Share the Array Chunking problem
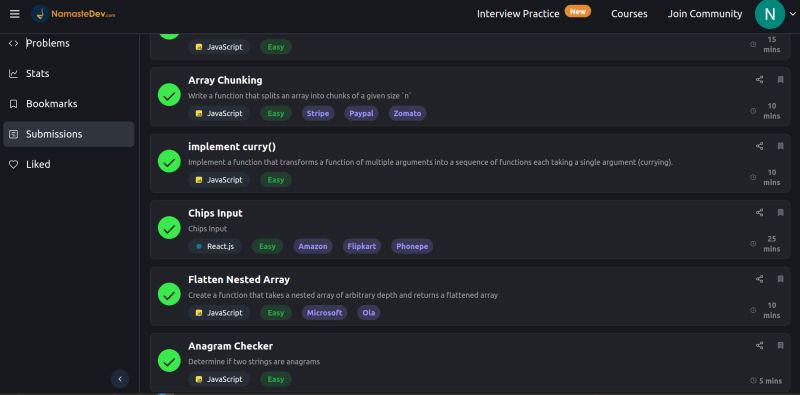The image size is (800, 395). [759, 80]
